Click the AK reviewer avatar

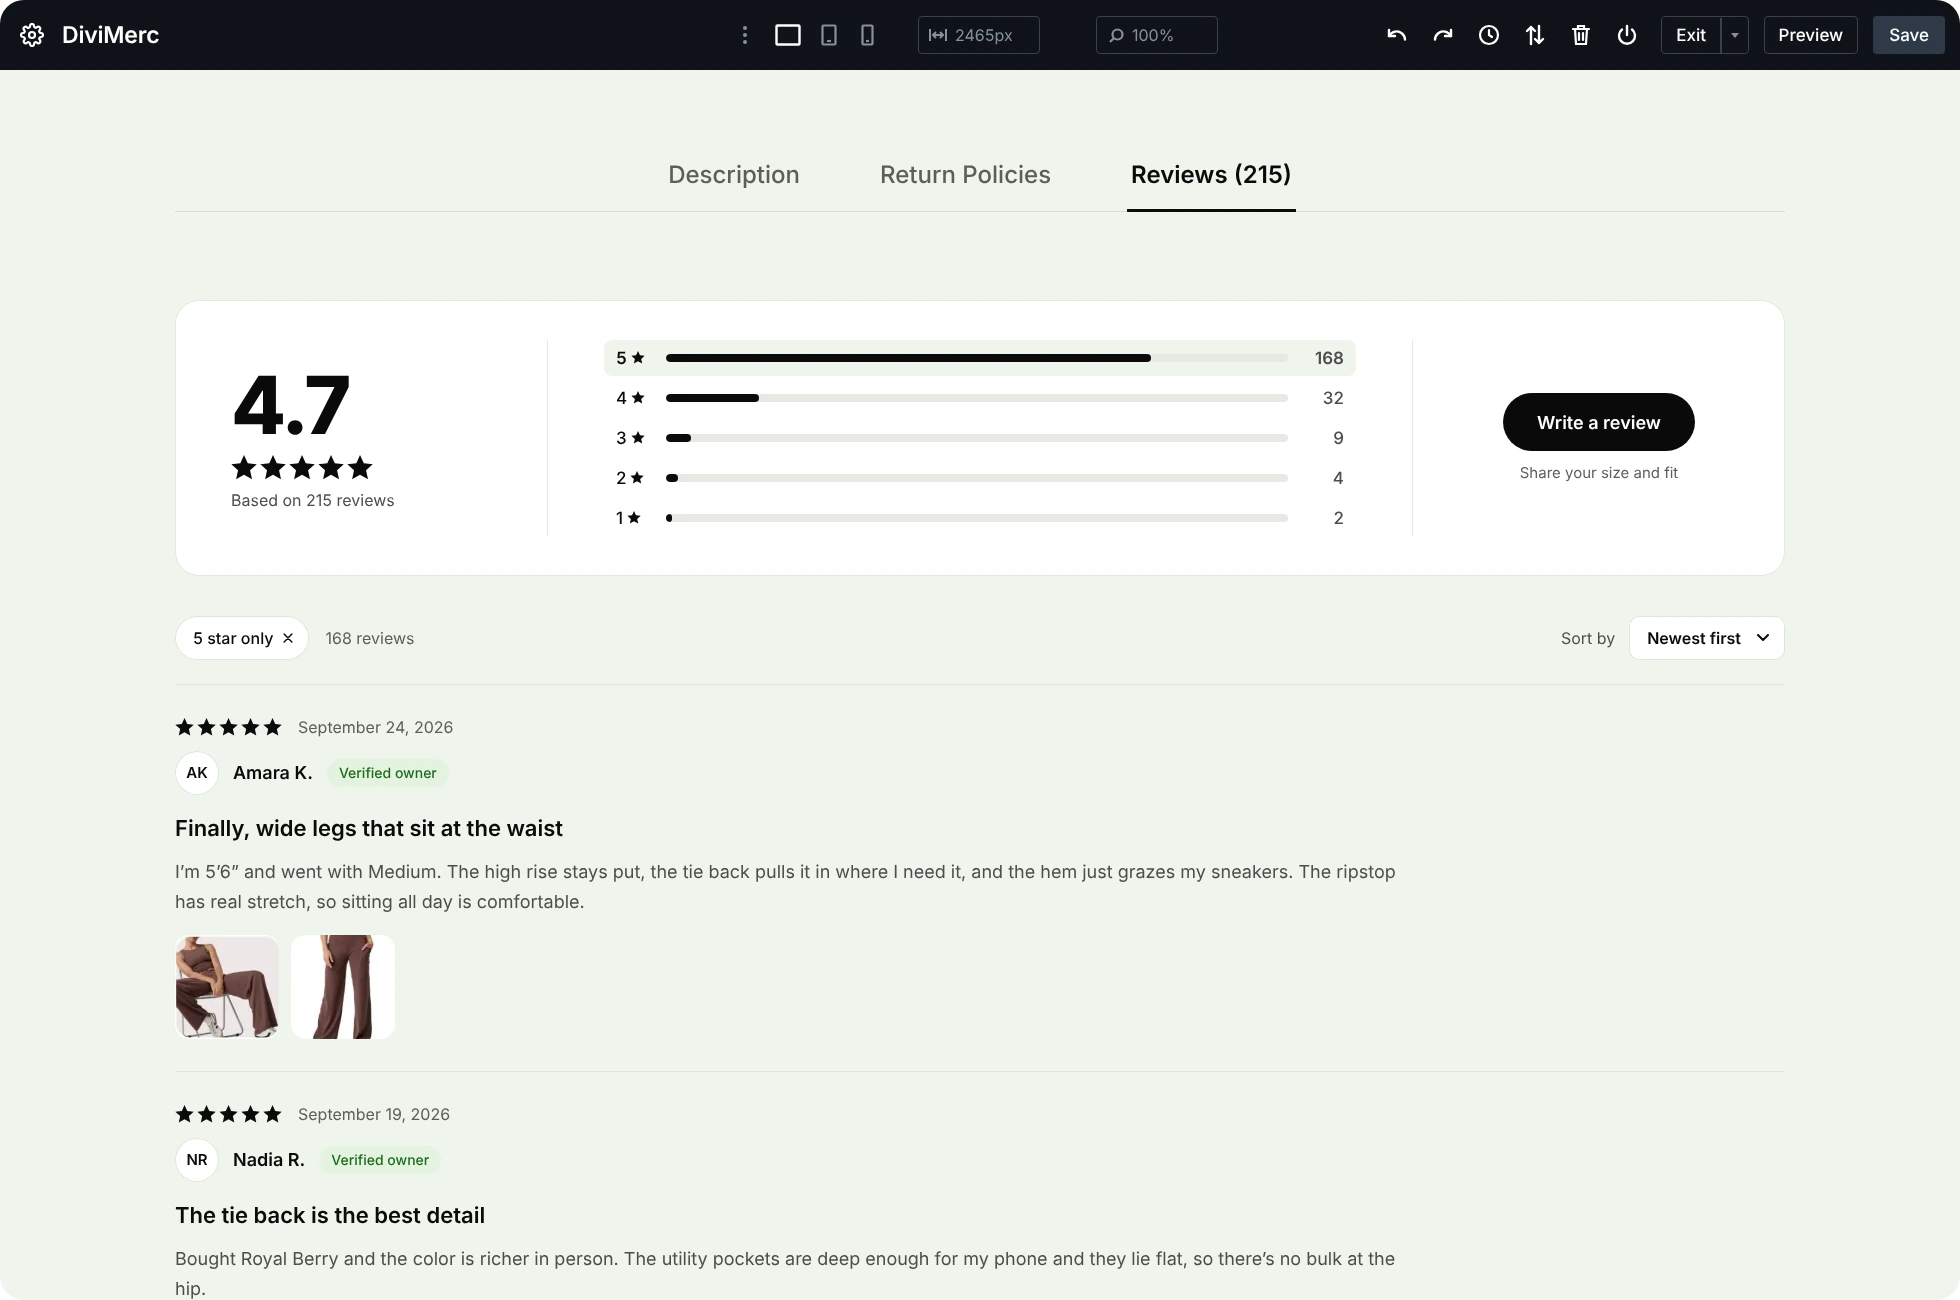(x=197, y=773)
